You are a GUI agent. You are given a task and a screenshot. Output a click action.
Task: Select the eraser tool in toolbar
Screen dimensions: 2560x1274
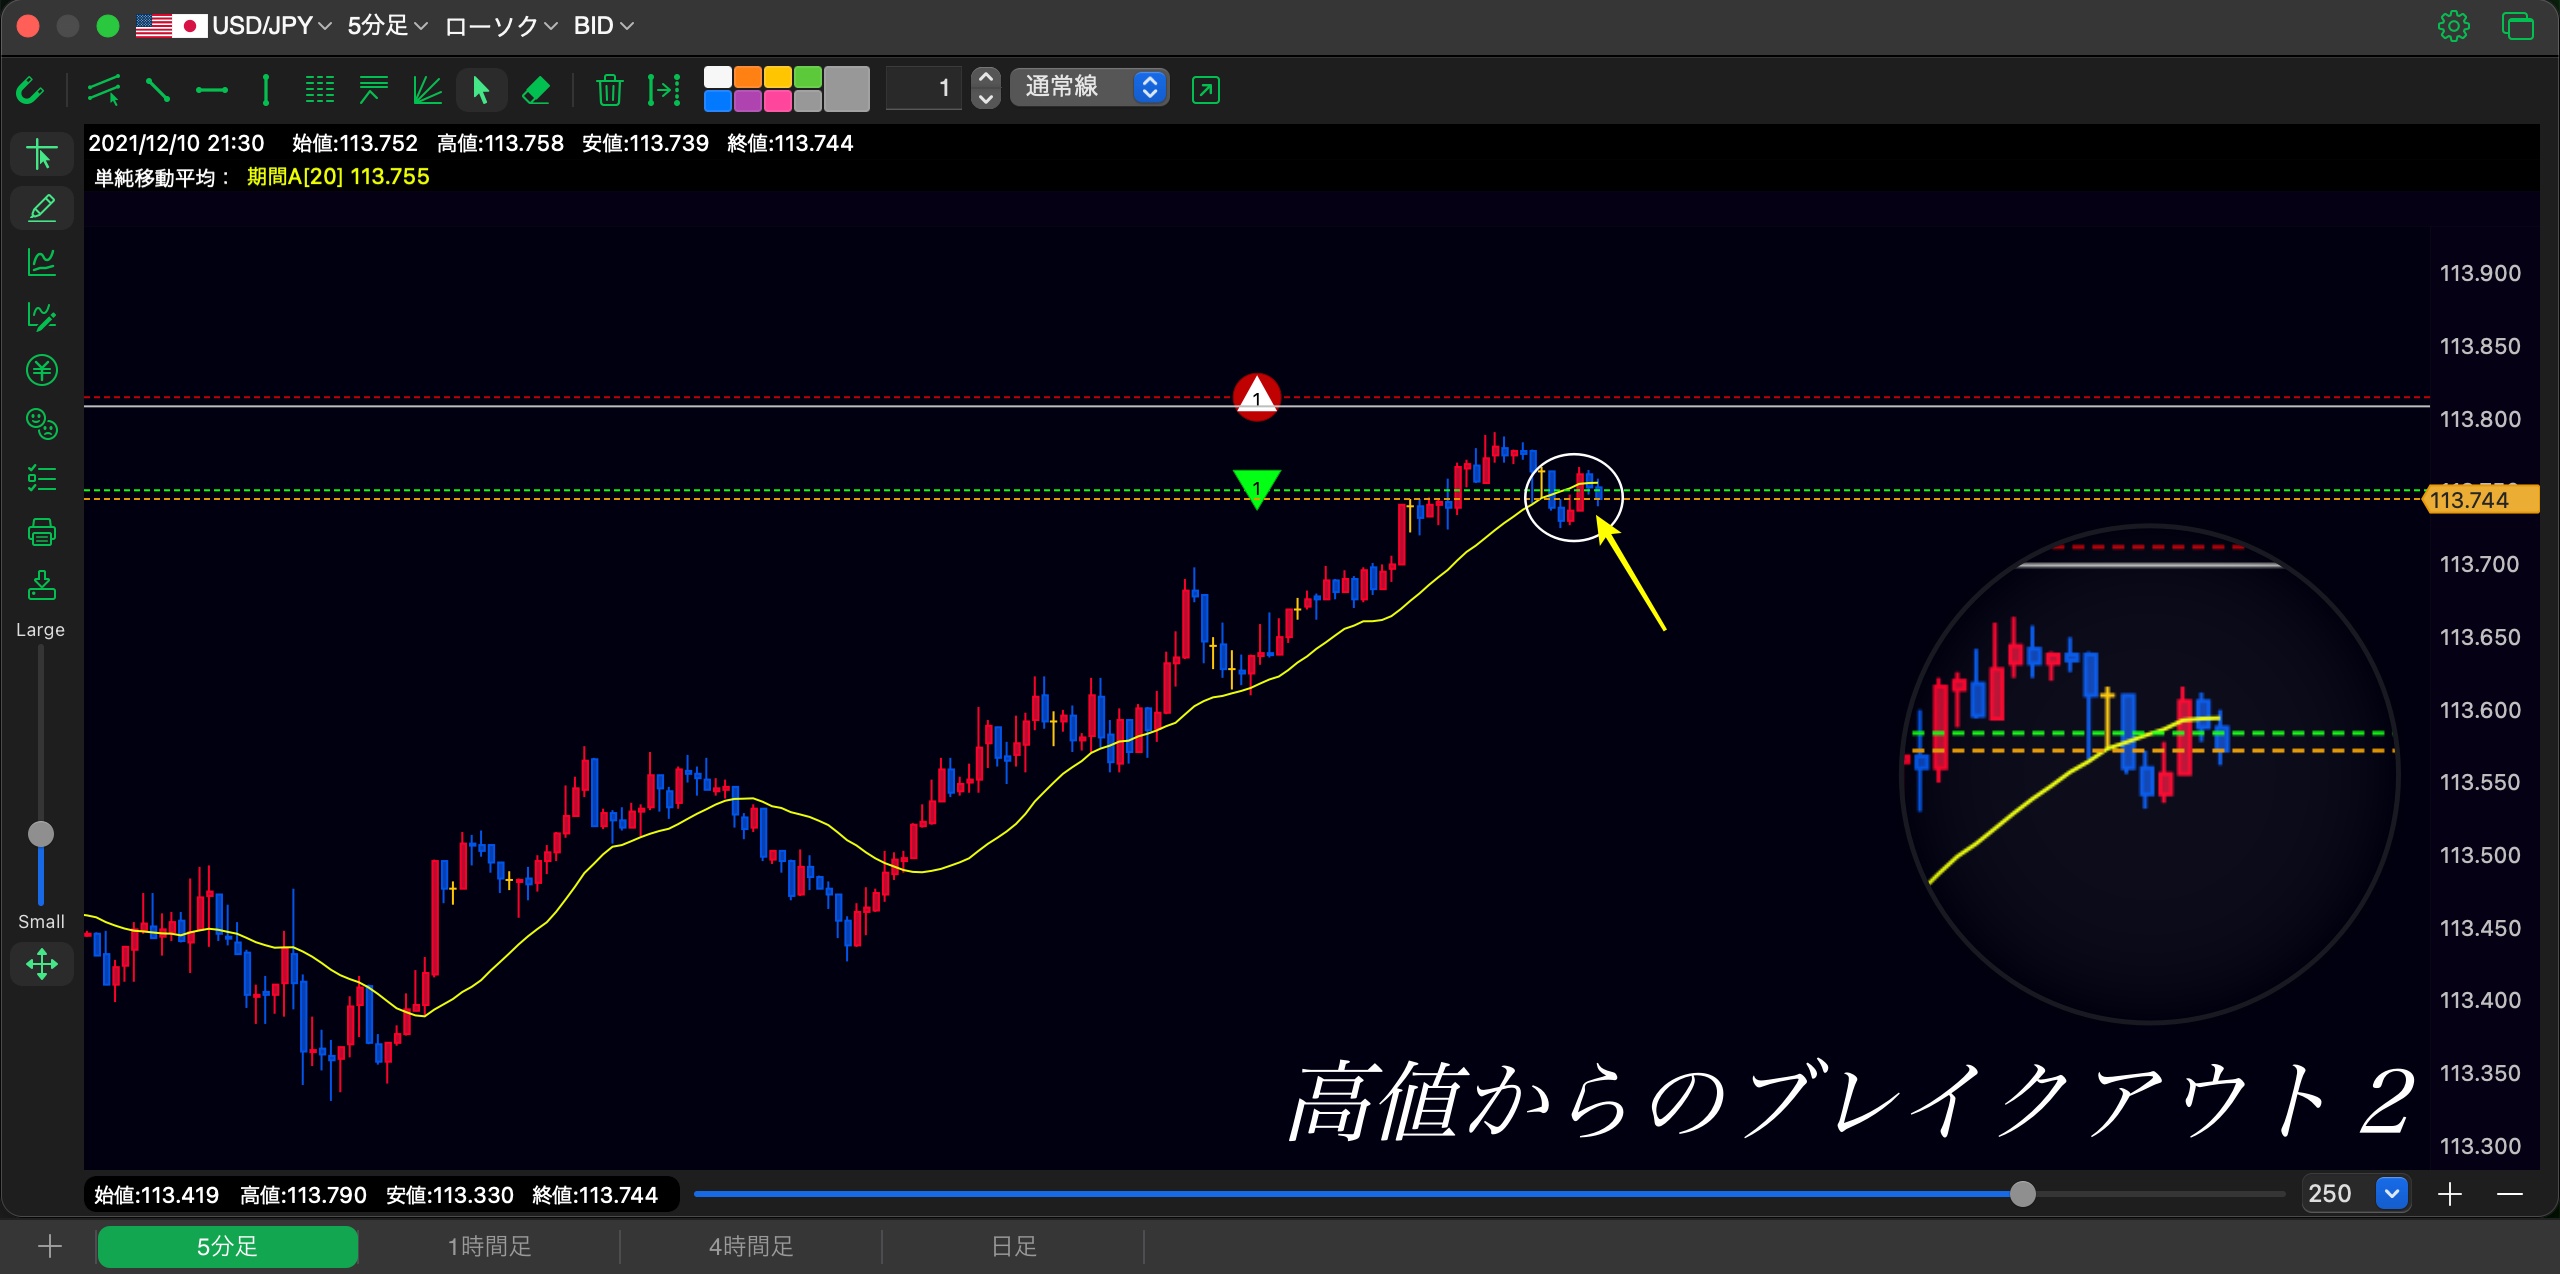[x=536, y=90]
